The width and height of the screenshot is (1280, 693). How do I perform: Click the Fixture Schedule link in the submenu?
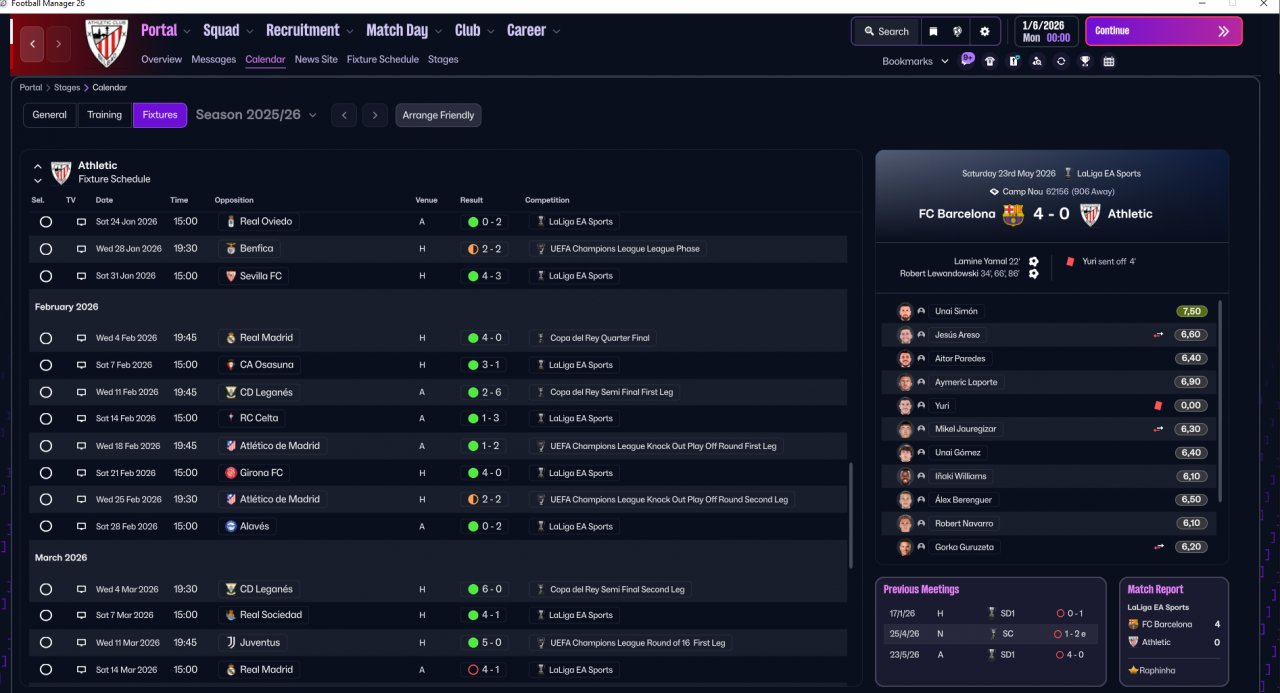(383, 59)
